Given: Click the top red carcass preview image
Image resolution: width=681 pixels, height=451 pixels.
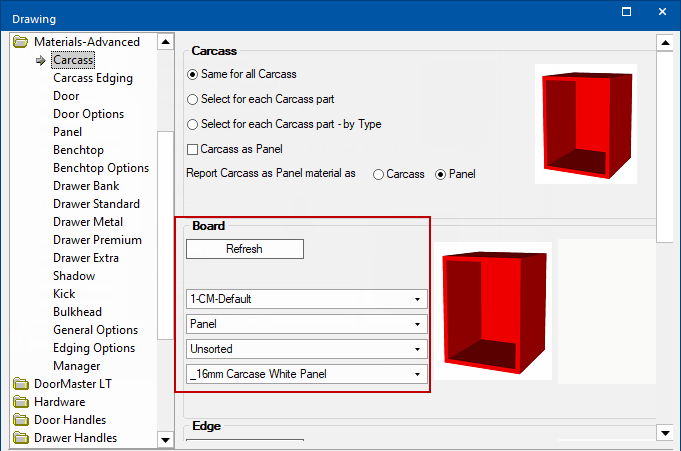Looking at the screenshot, I should (586, 124).
